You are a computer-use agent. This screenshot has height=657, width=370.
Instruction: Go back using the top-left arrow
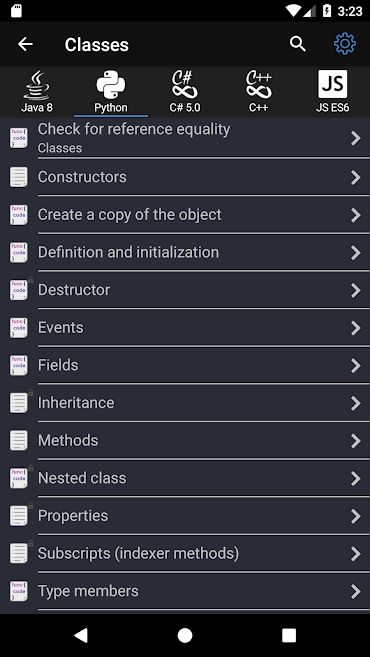pyautogui.click(x=25, y=44)
